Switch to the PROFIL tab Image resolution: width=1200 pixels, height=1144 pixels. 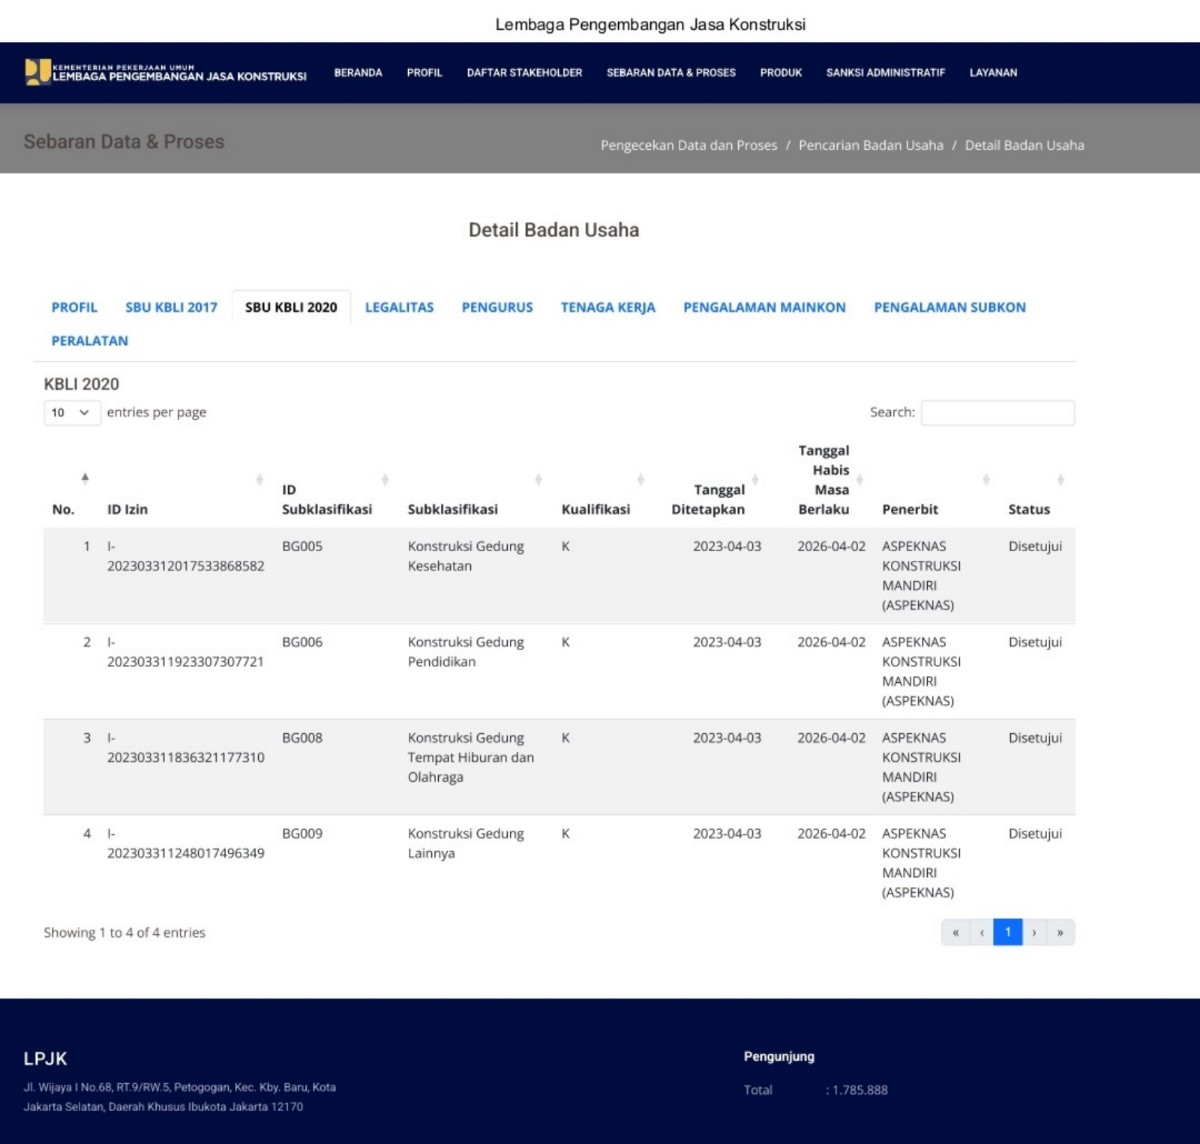coord(74,307)
